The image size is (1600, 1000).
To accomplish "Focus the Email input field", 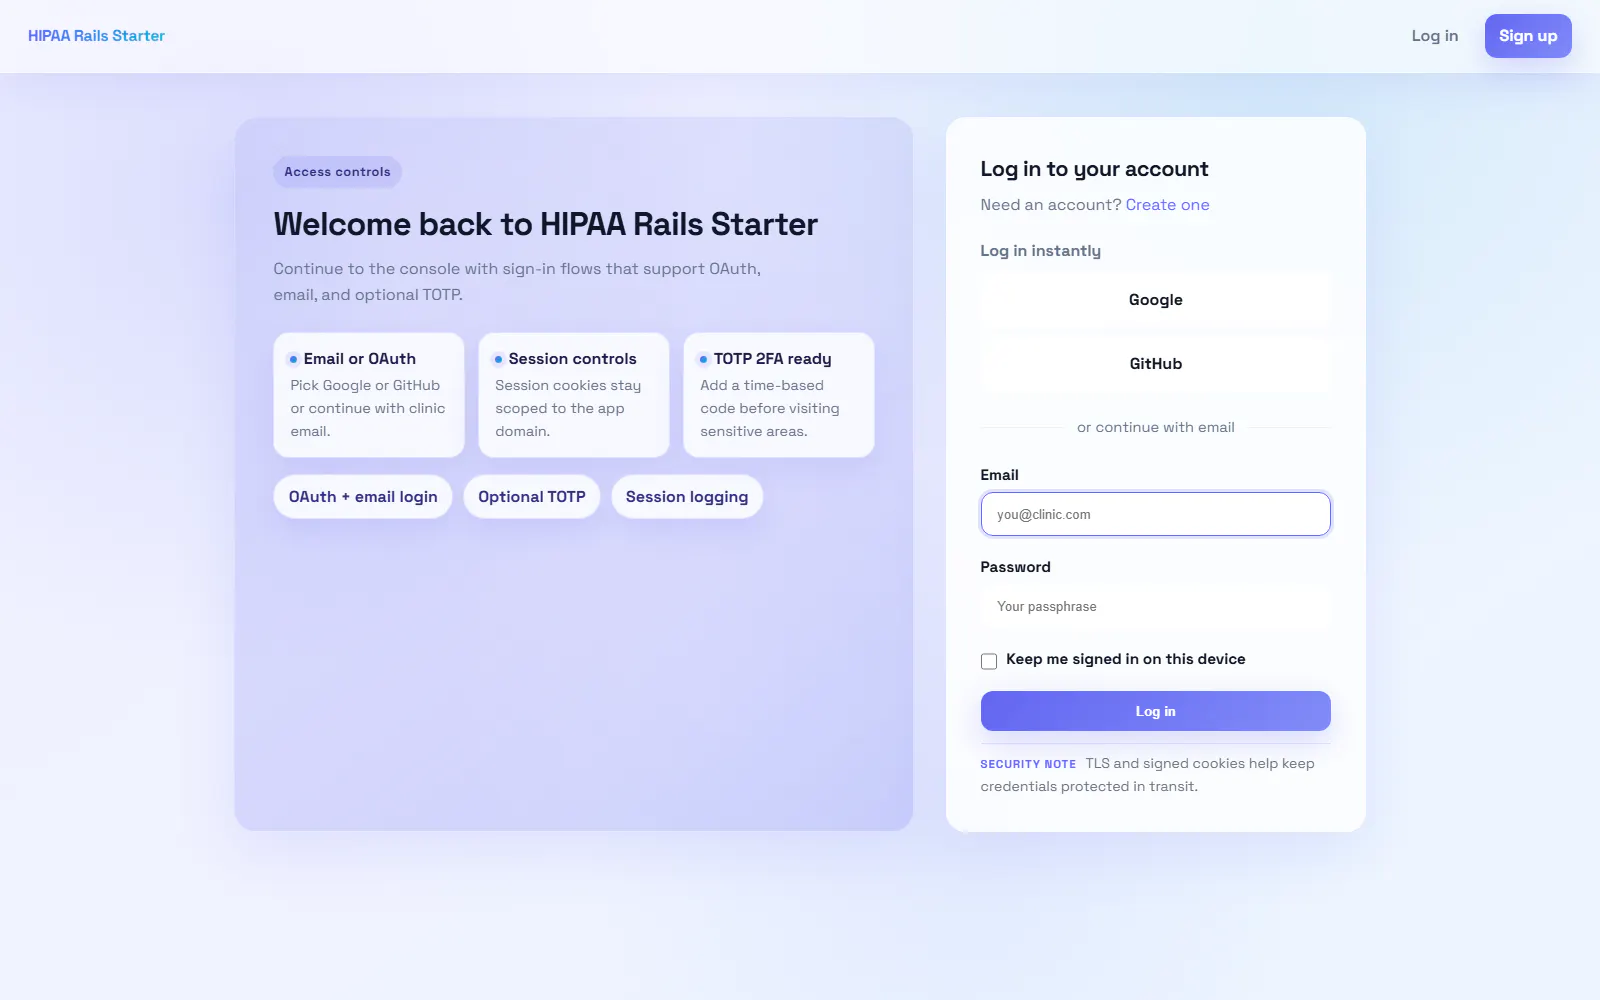I will [1155, 514].
